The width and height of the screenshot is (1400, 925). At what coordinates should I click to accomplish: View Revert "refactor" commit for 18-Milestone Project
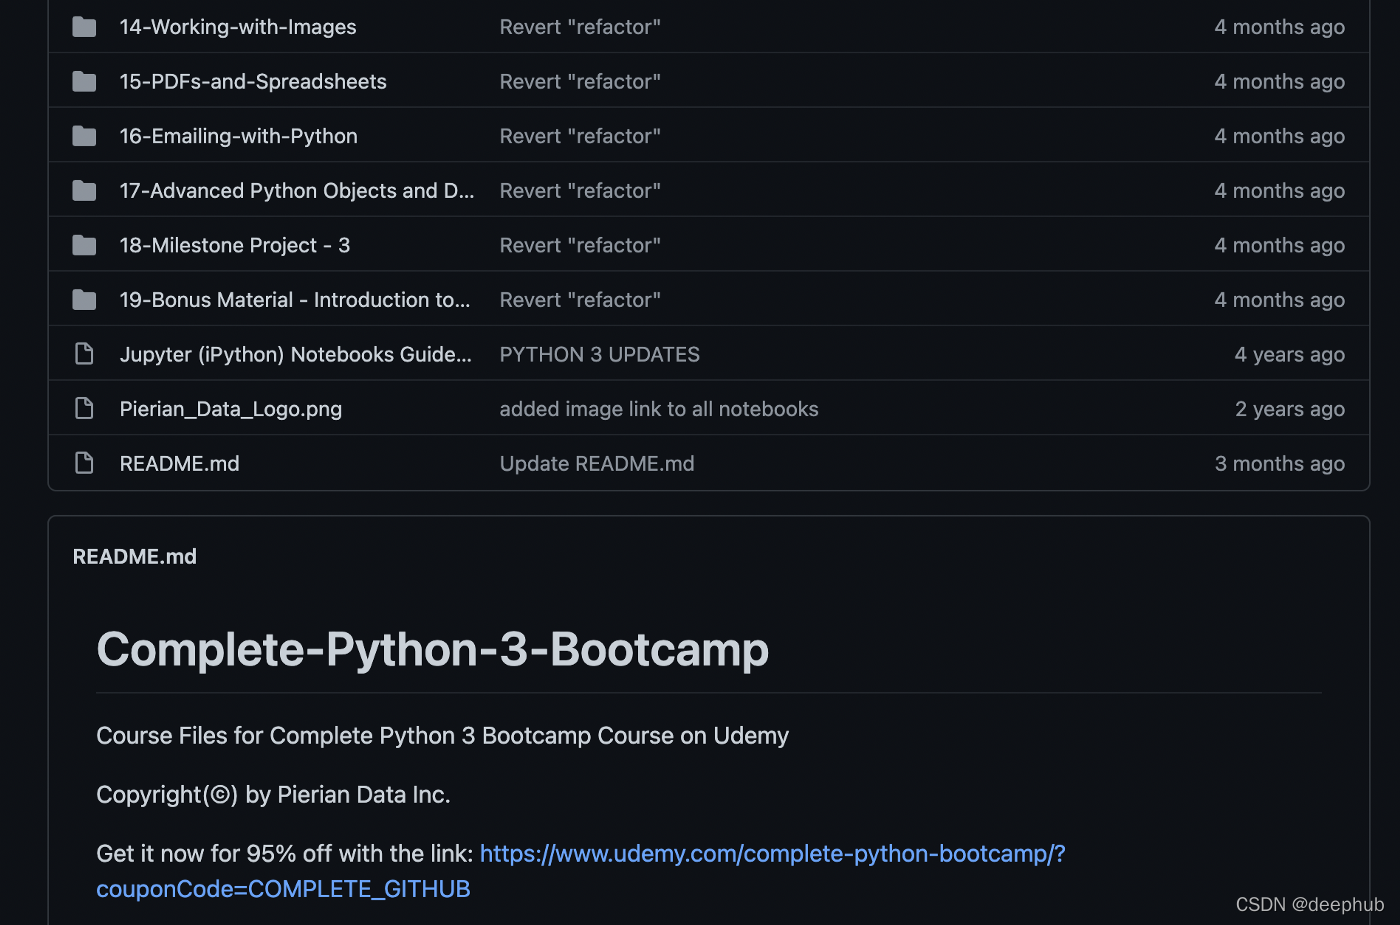pyautogui.click(x=580, y=245)
